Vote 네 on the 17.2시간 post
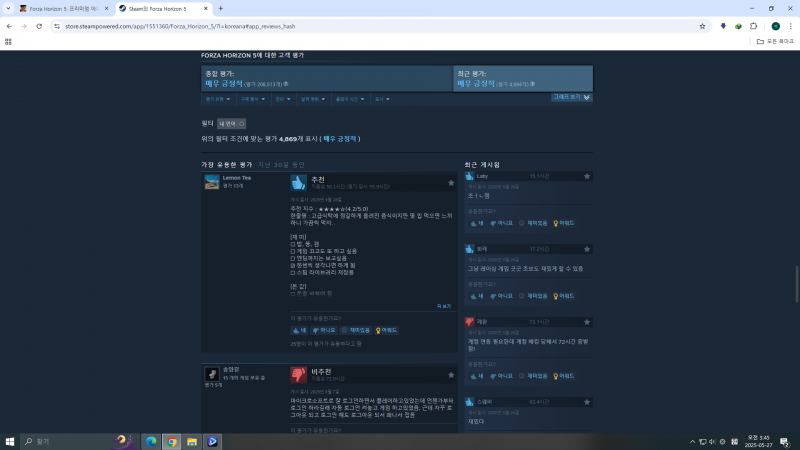Image resolution: width=800 pixels, height=450 pixels. click(x=477, y=296)
